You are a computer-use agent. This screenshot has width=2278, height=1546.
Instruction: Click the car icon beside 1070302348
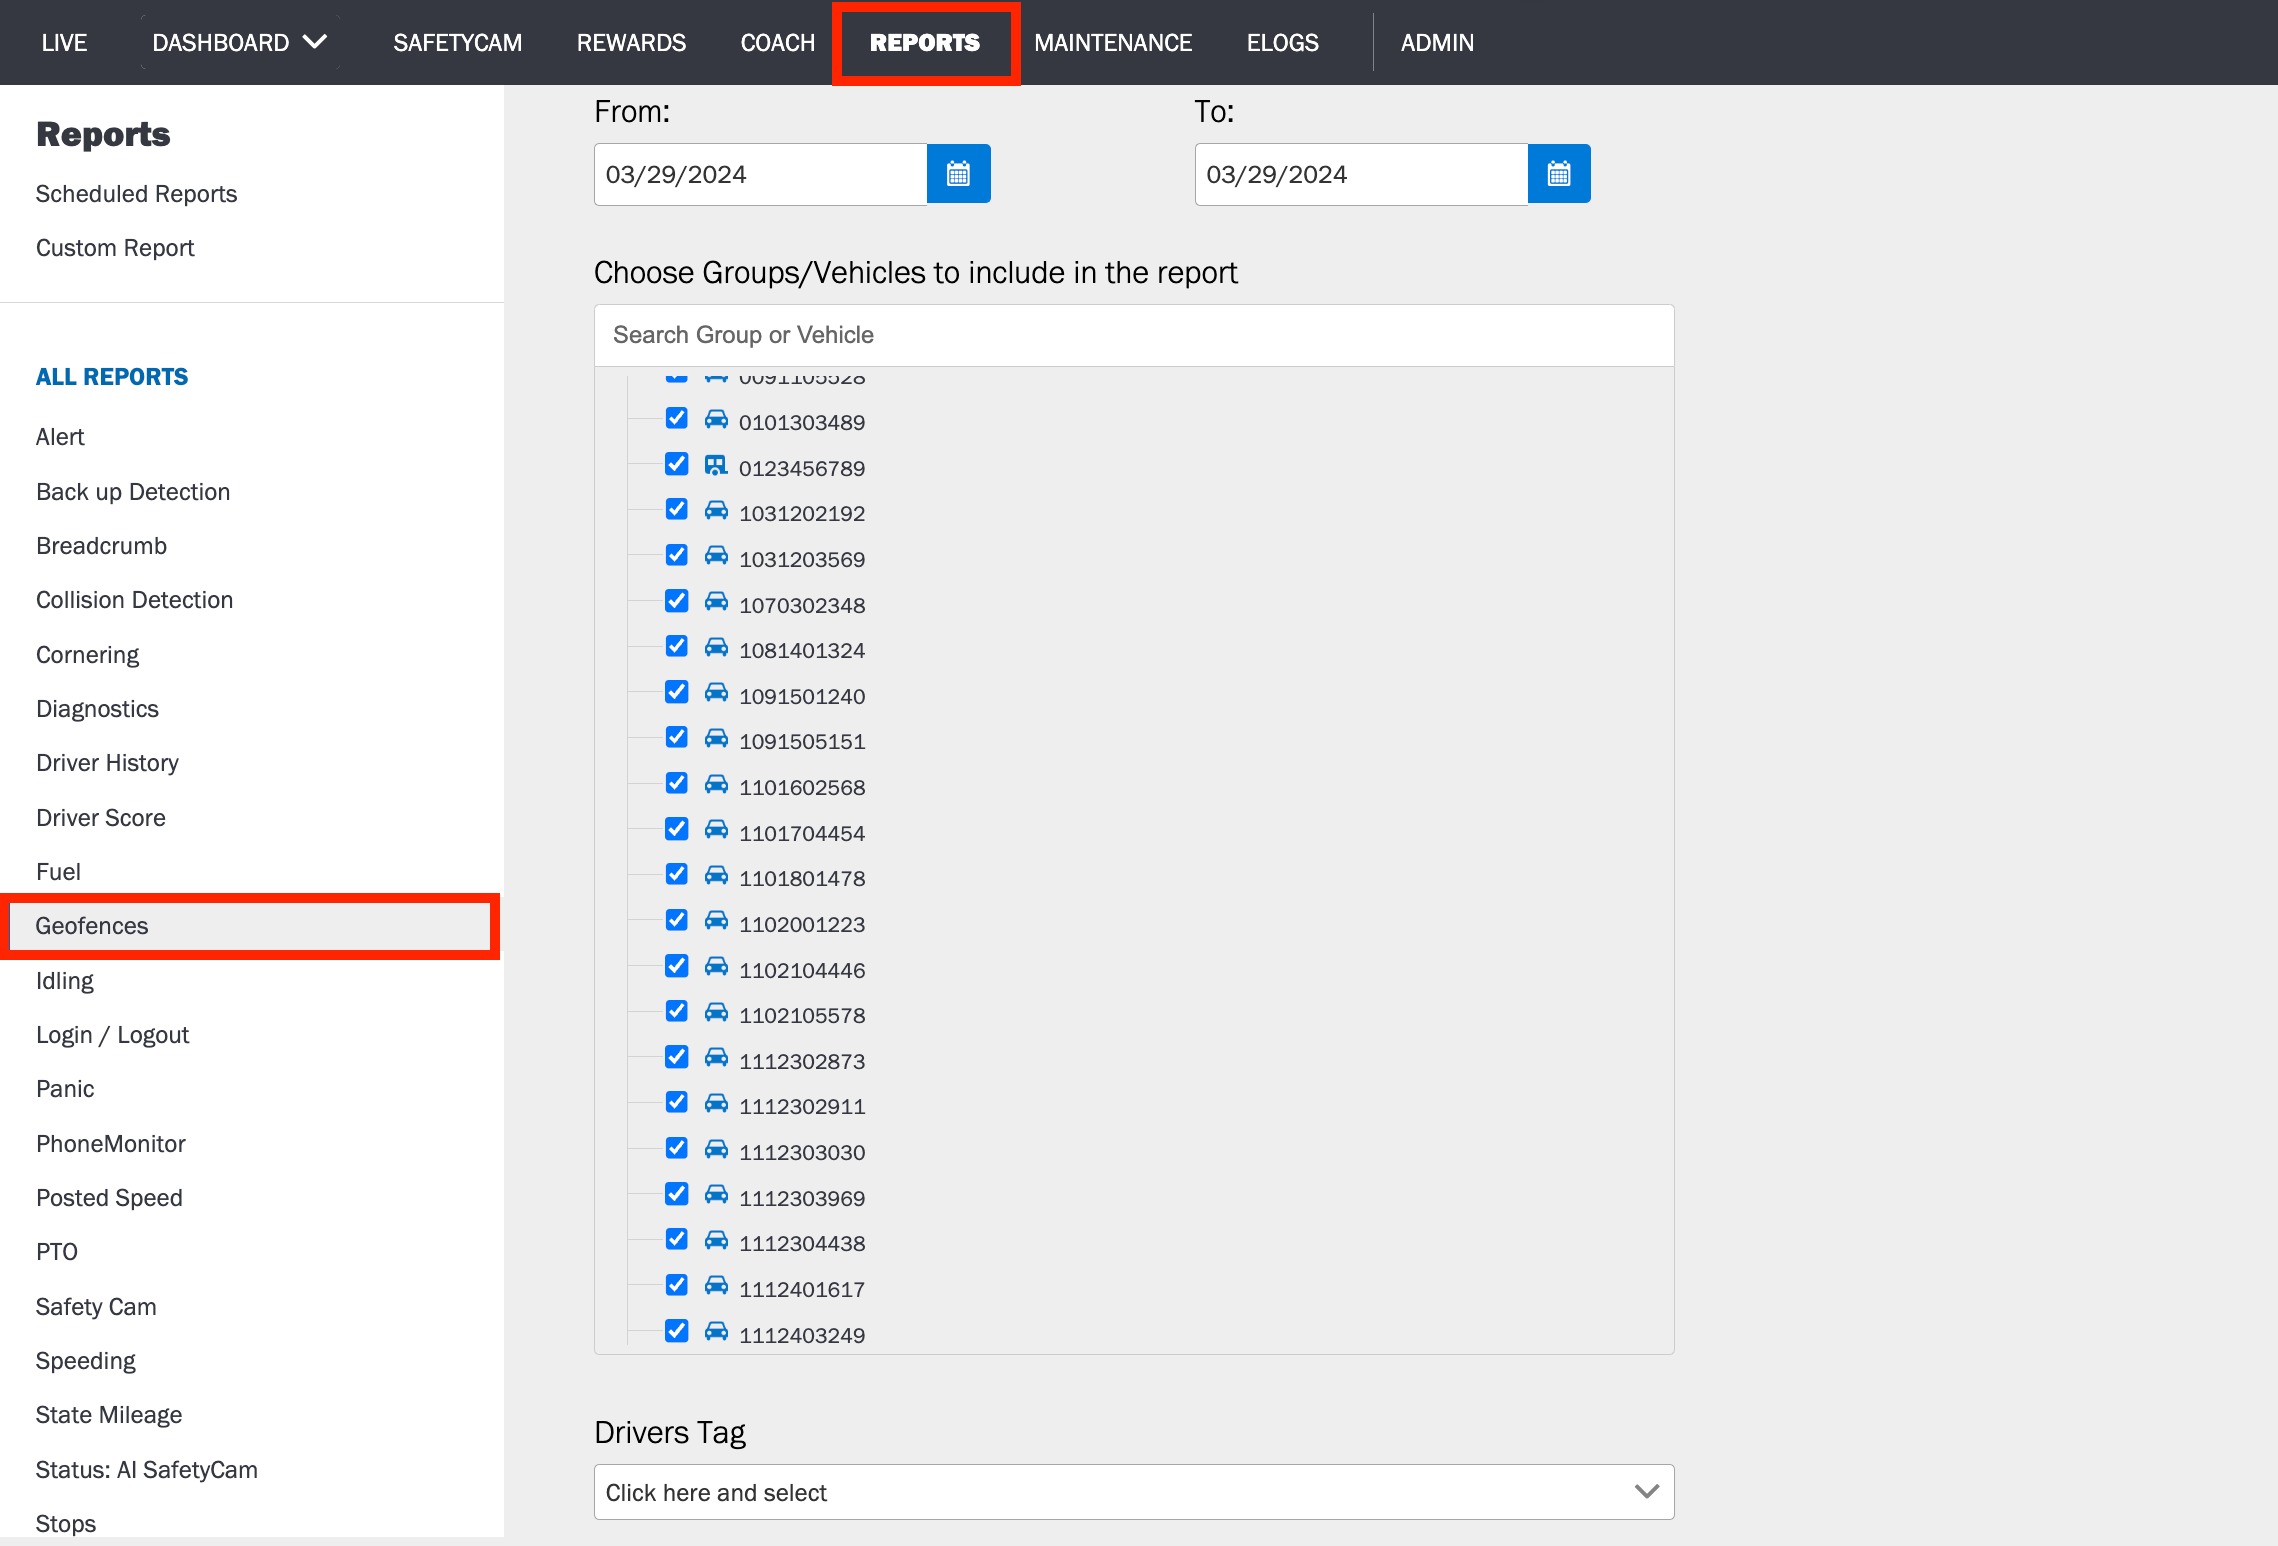716,603
